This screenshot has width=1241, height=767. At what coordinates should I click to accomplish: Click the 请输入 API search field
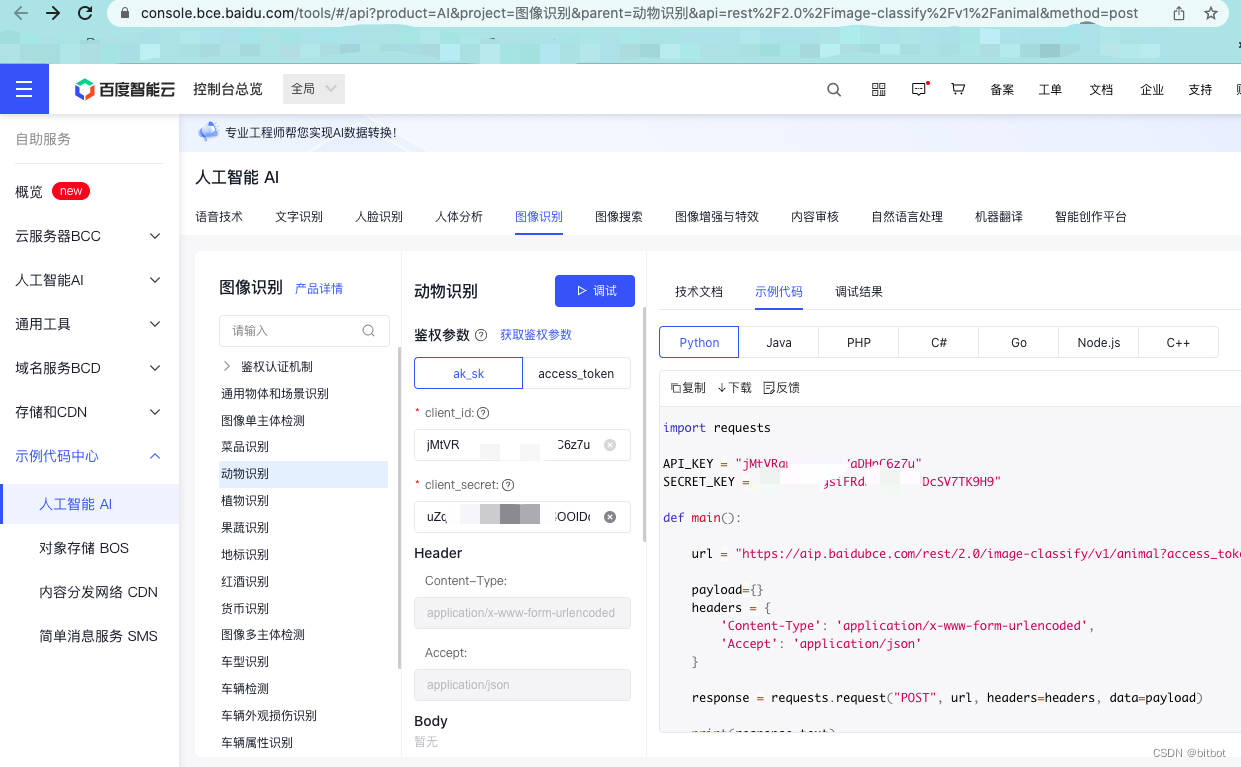(304, 330)
